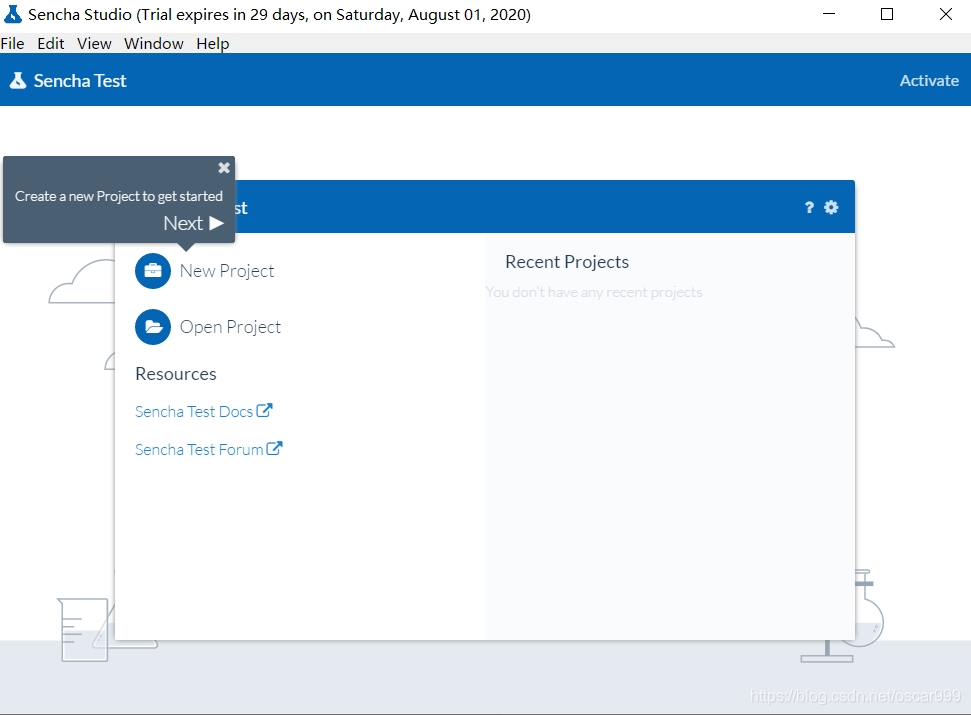
Task: Open the File menu
Action: (12, 43)
